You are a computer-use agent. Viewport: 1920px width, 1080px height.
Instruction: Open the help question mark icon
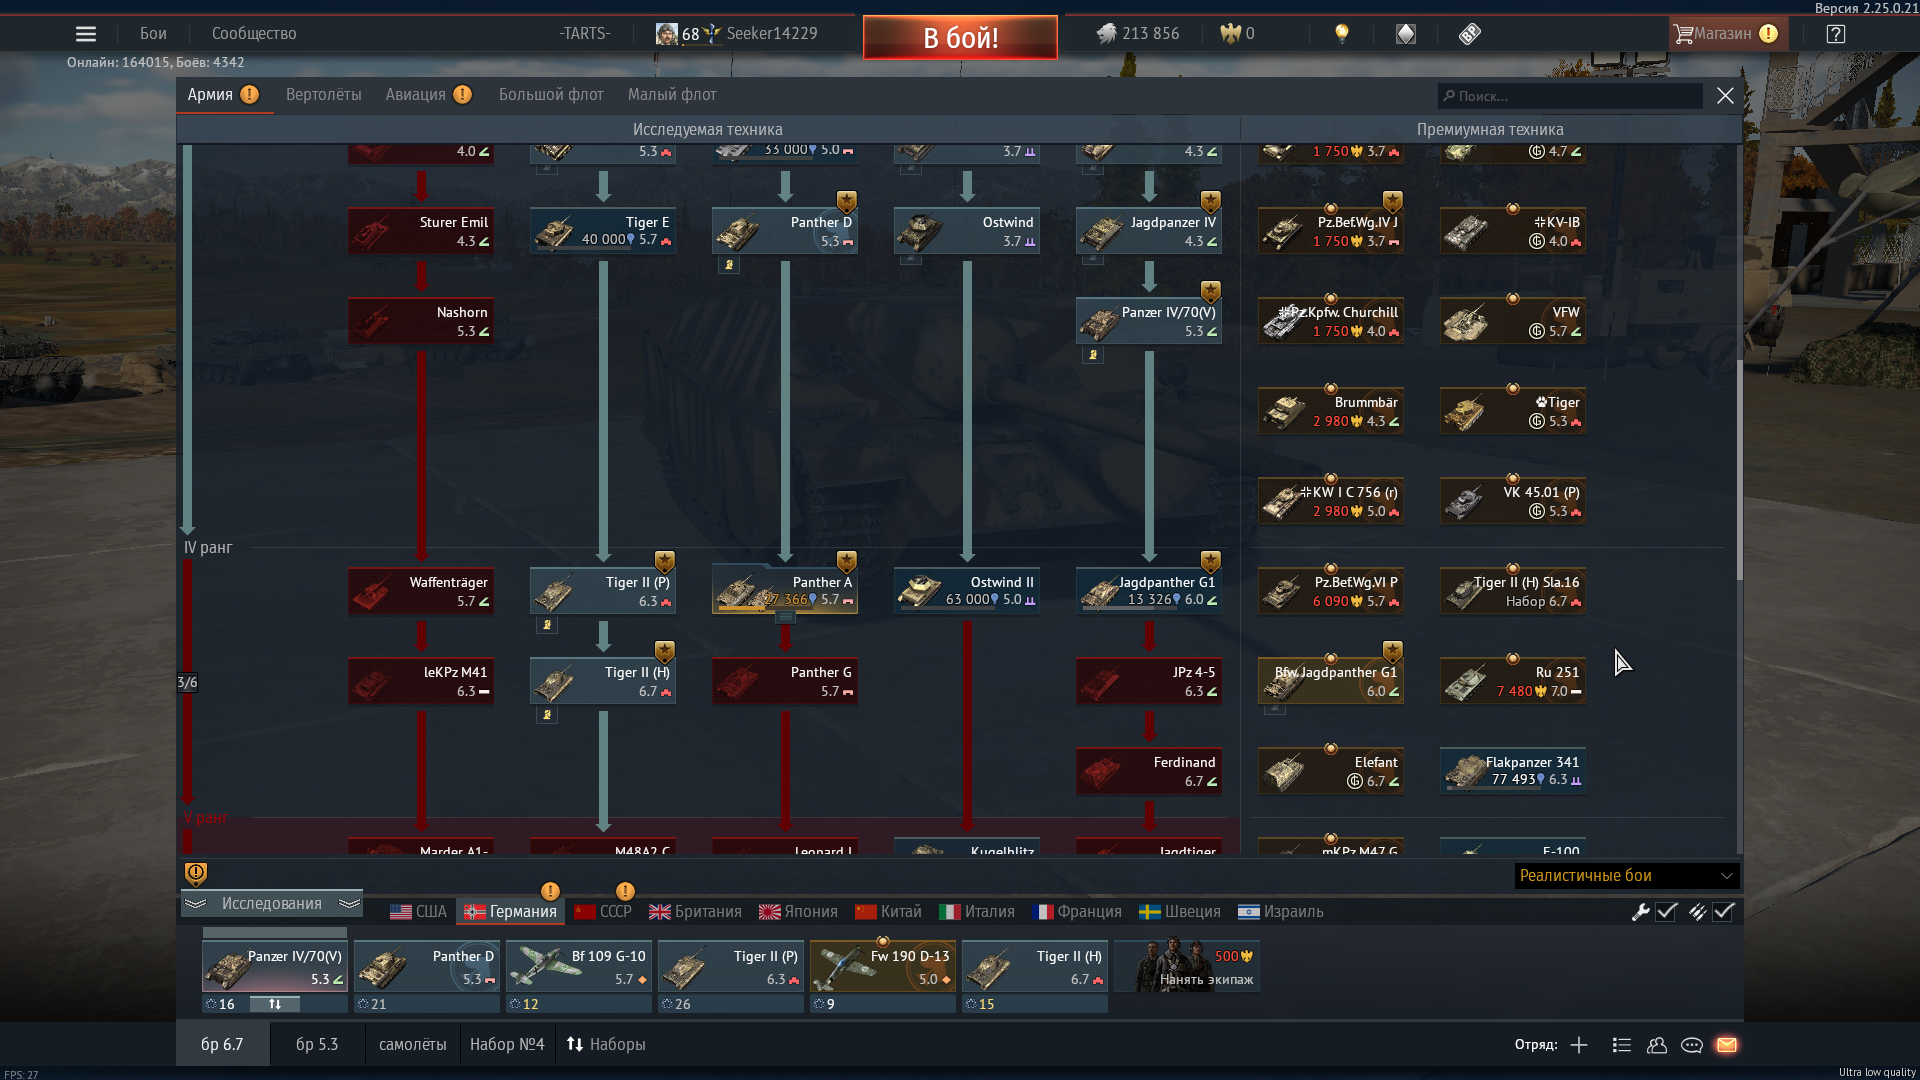coord(1835,34)
